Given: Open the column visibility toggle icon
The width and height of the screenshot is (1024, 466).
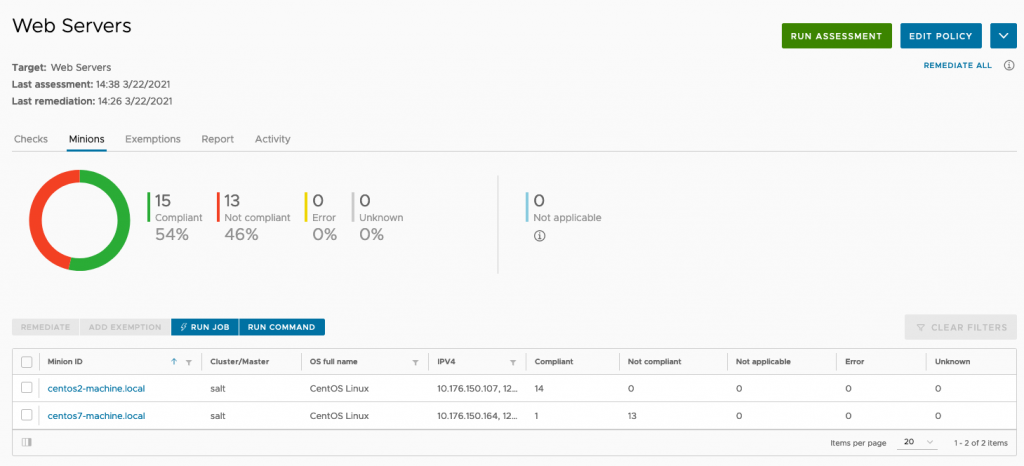Looking at the screenshot, I should (27, 442).
